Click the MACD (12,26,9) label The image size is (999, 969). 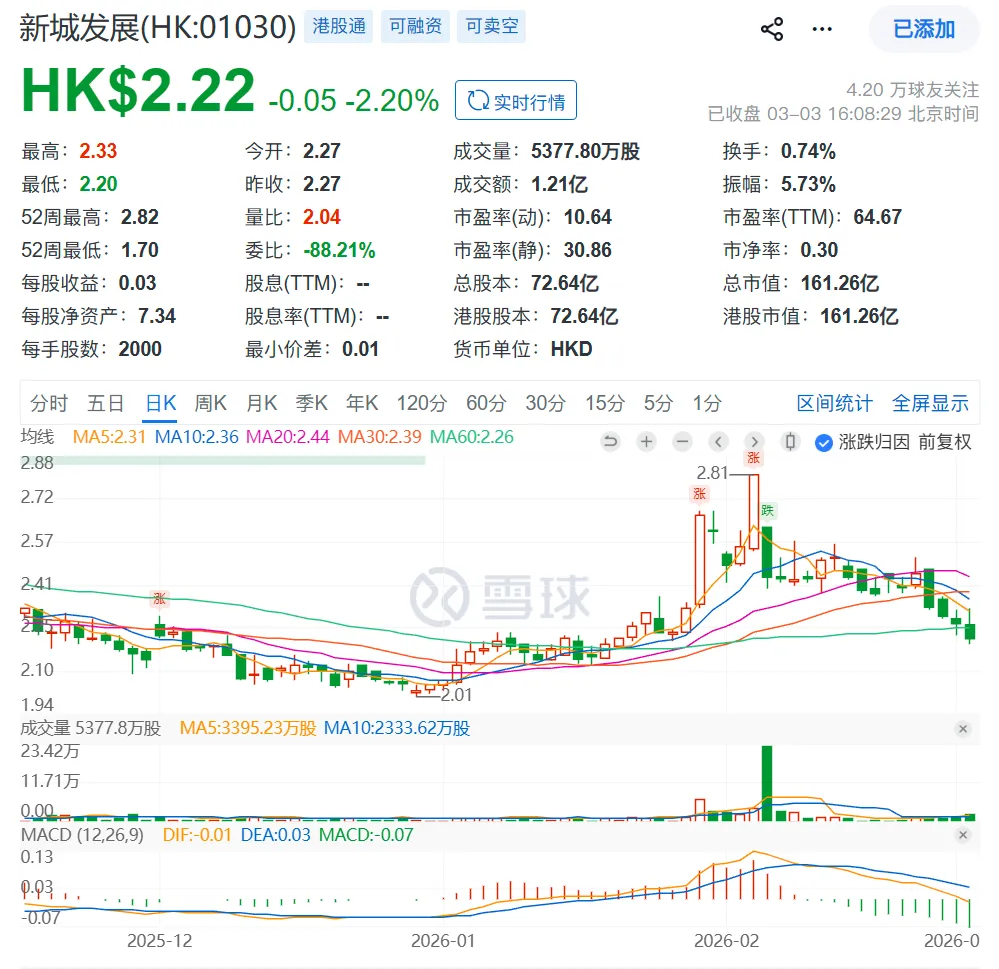(82, 835)
